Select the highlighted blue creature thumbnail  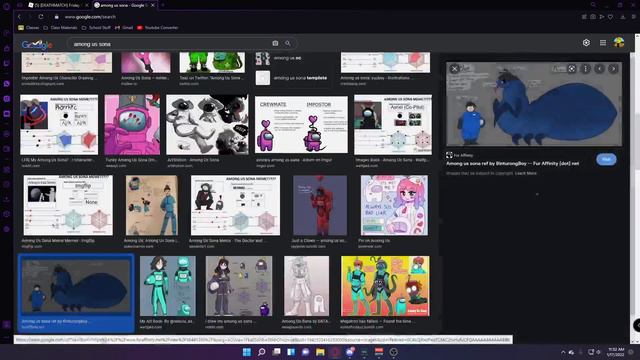point(76,286)
